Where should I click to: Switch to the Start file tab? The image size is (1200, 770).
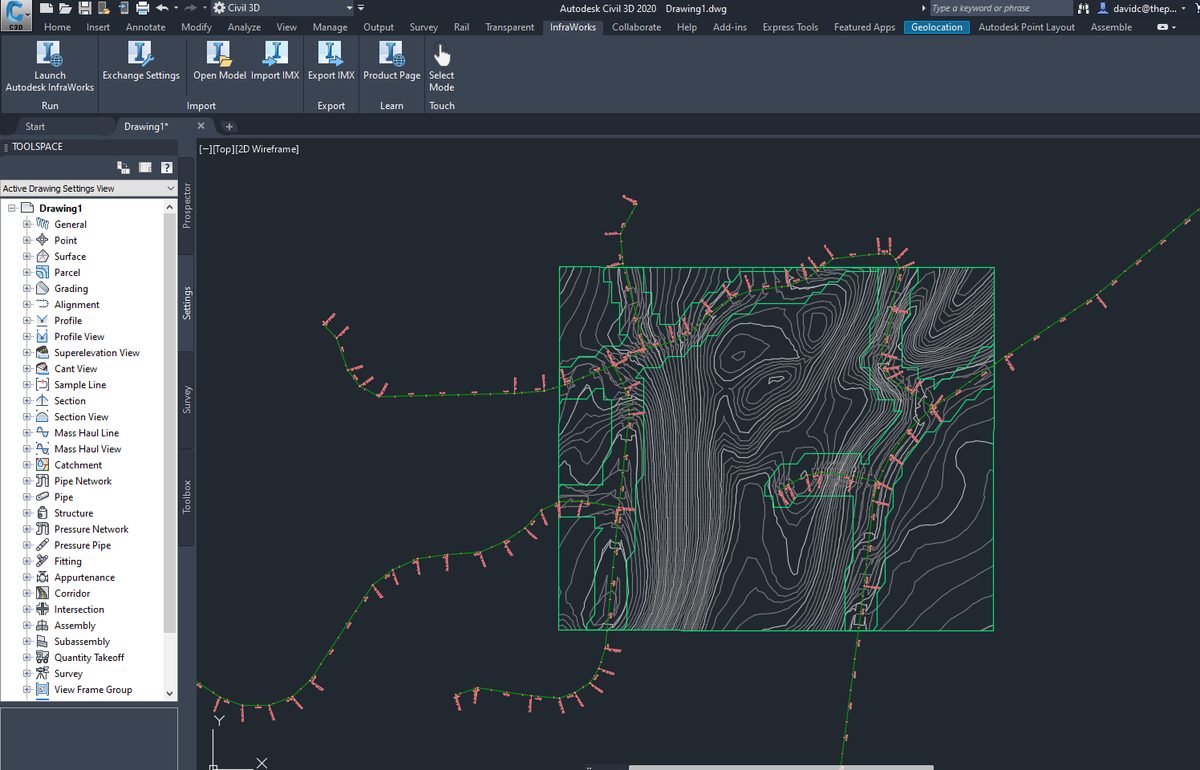click(x=35, y=126)
